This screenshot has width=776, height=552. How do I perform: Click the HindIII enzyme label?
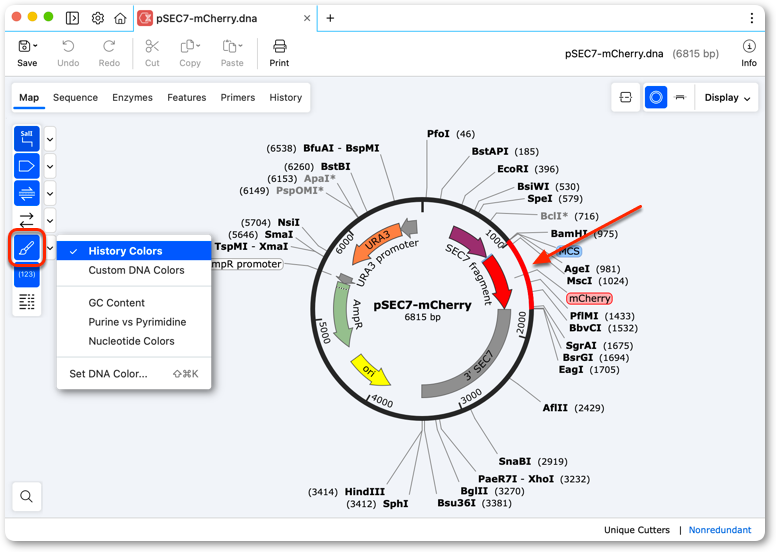(x=364, y=492)
